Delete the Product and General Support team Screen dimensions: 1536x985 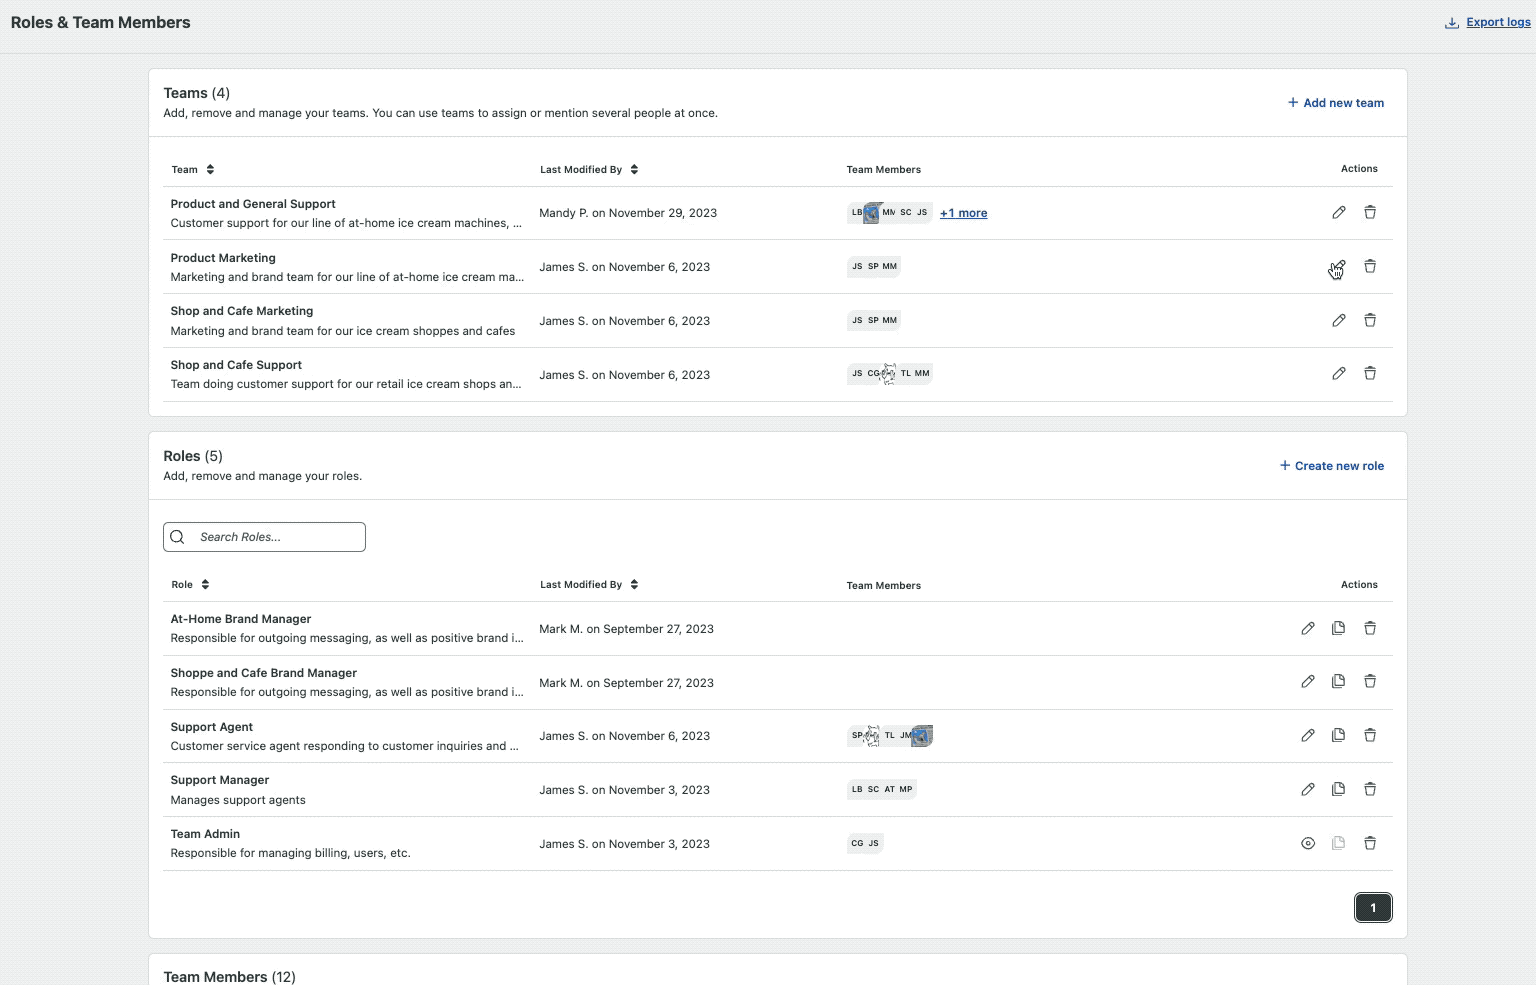tap(1370, 212)
